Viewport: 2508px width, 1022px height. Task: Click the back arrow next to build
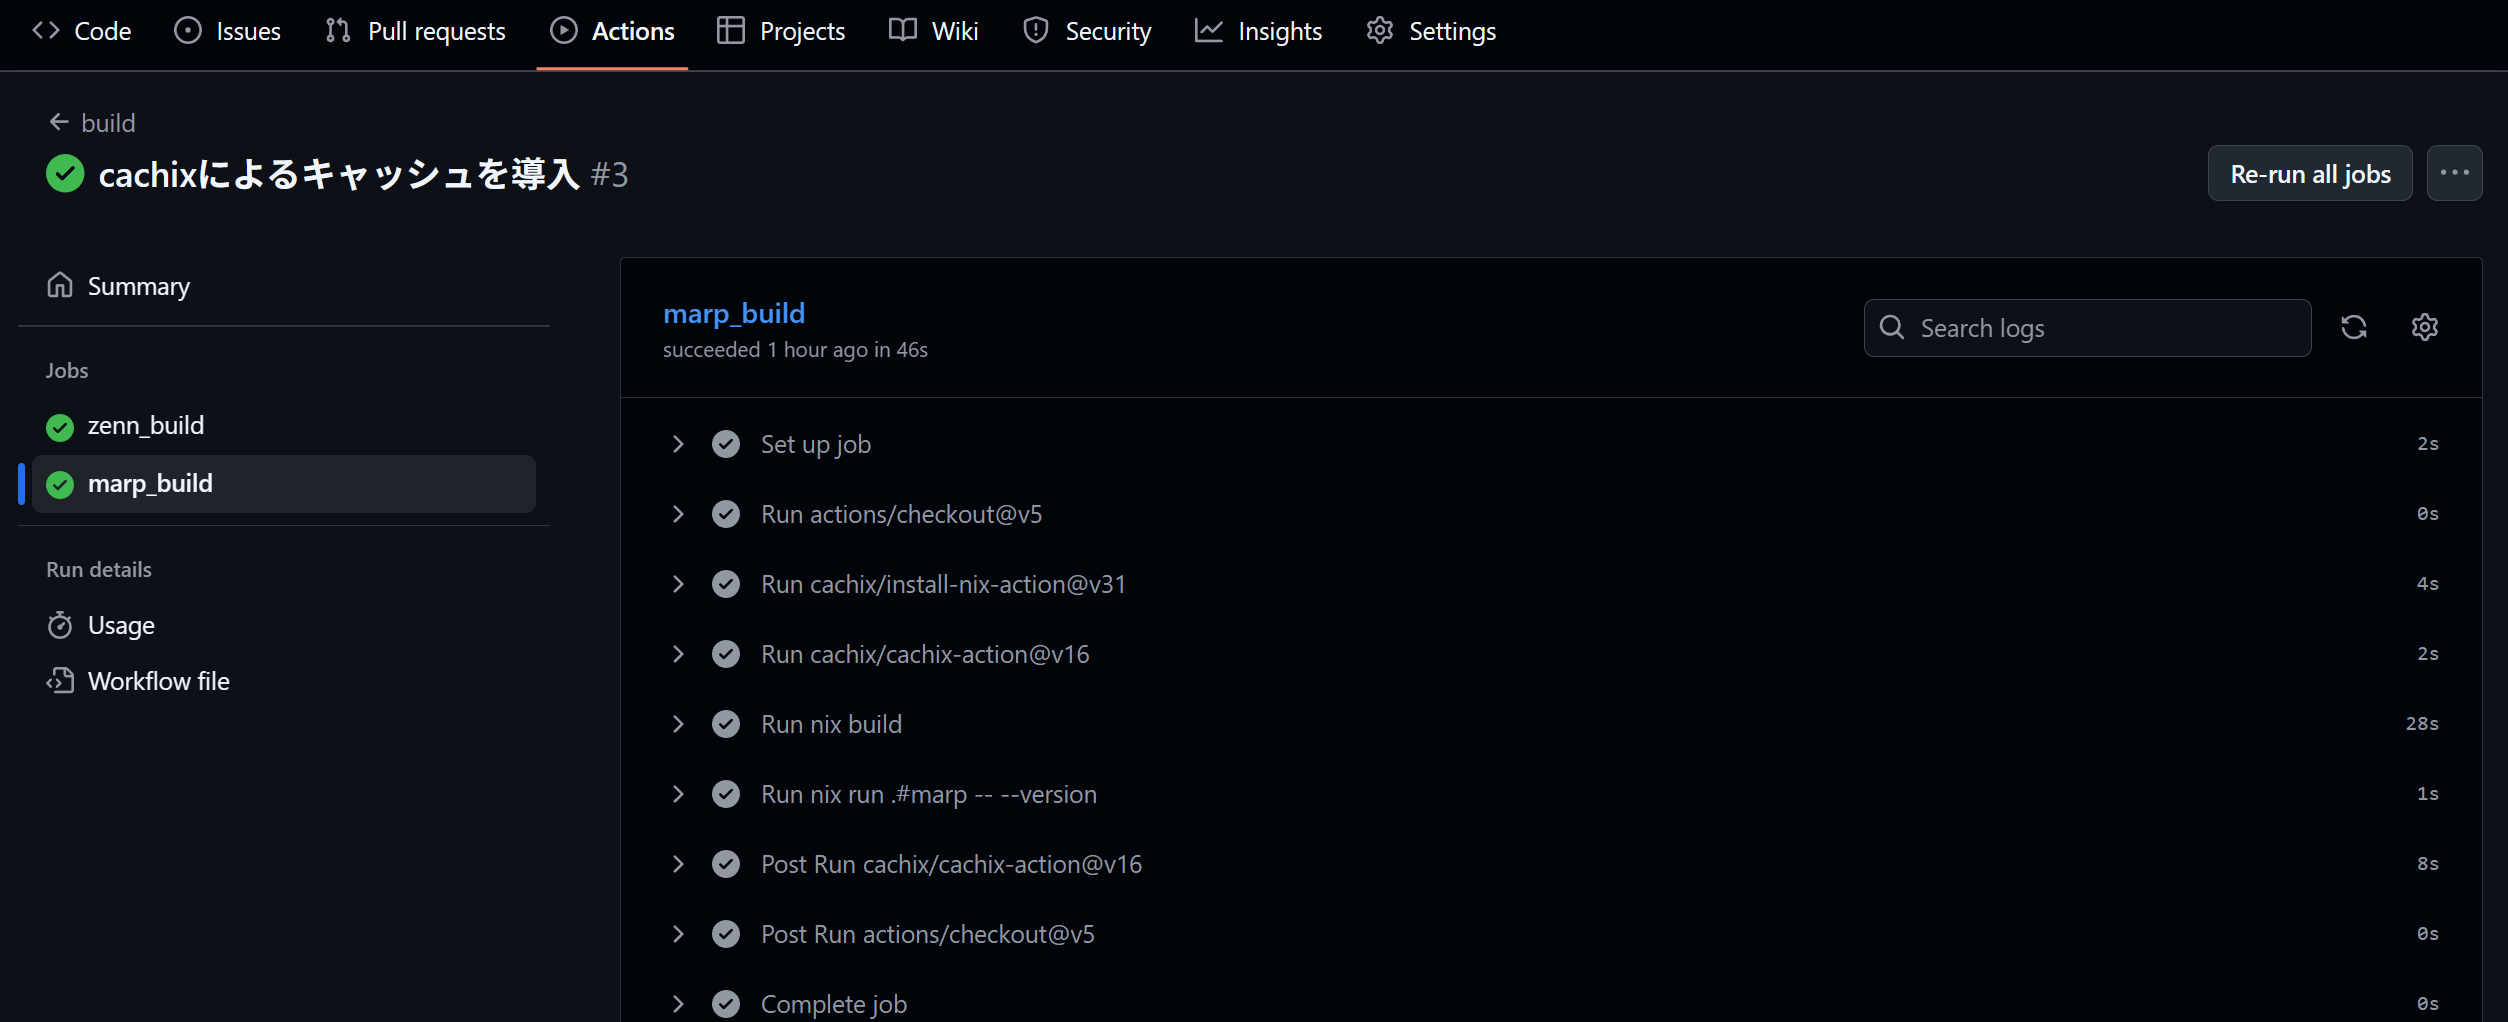tap(57, 121)
